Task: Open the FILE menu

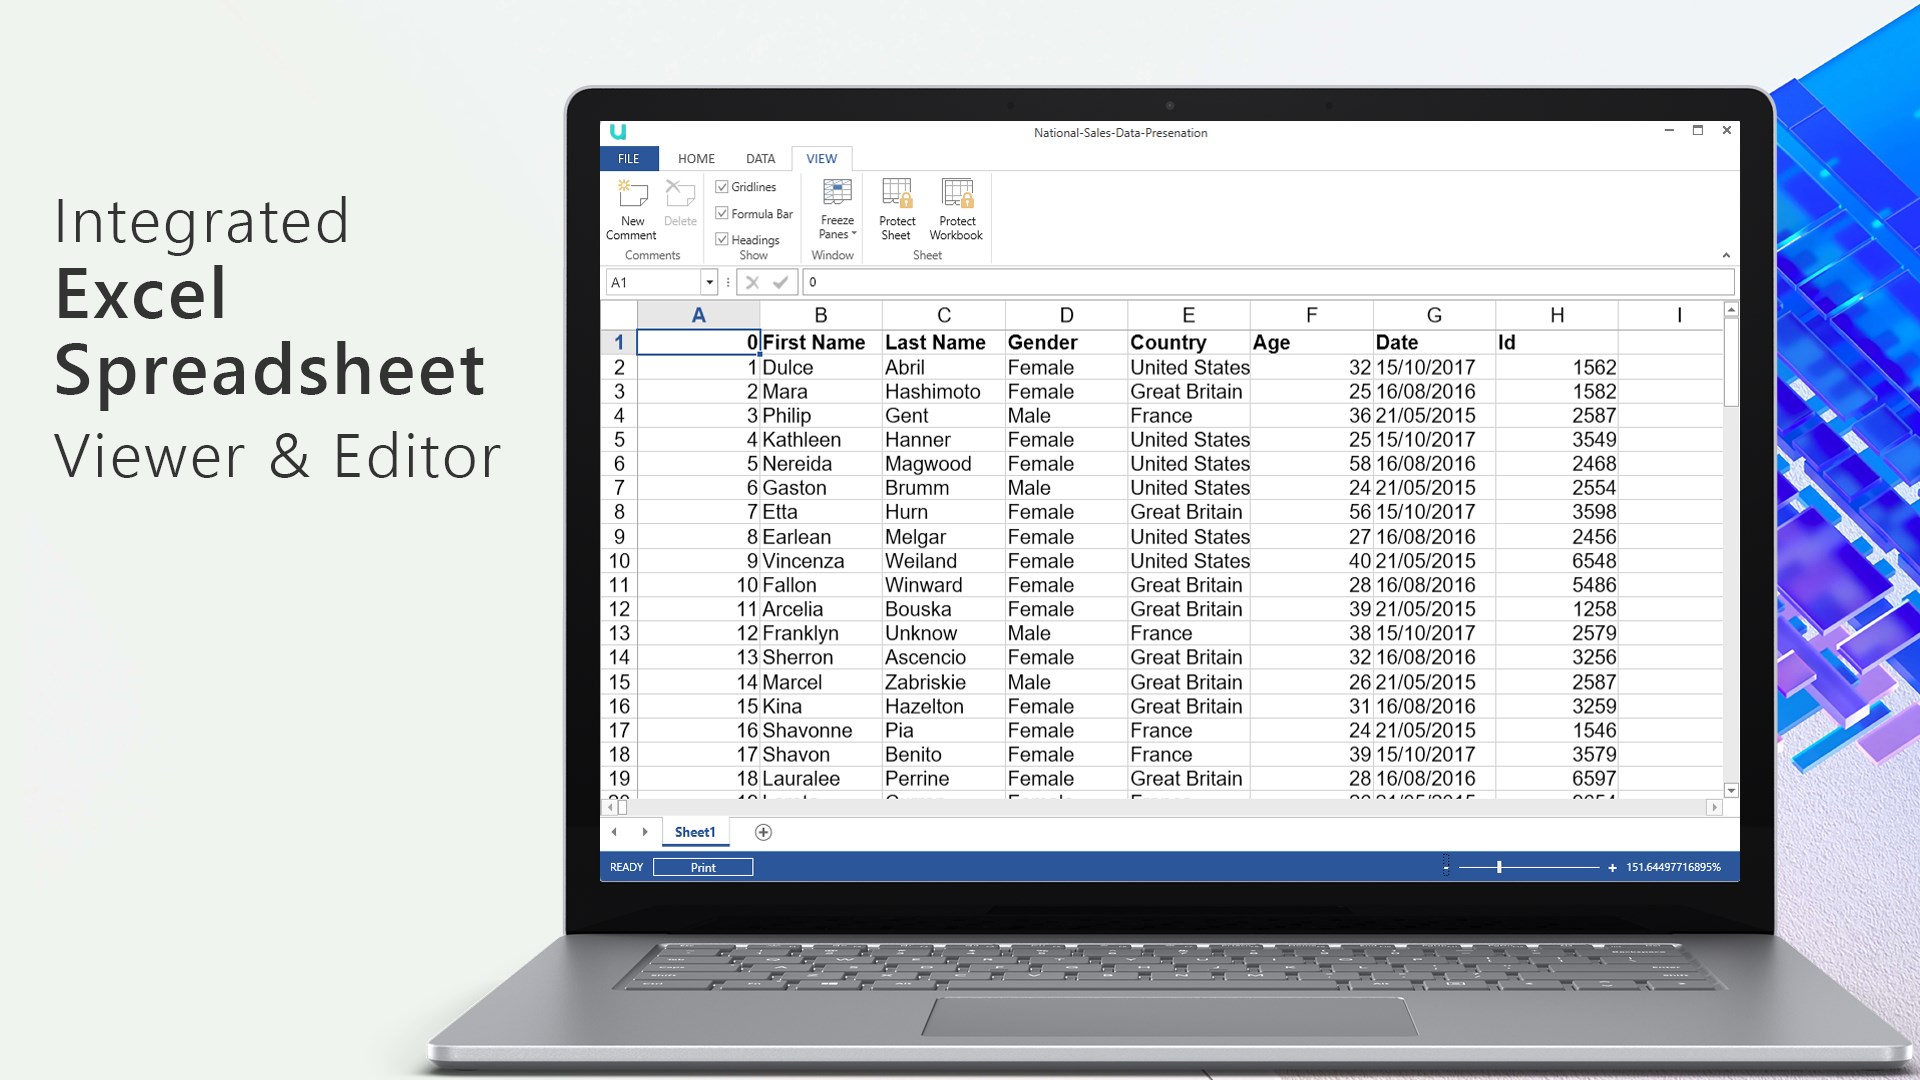Action: (629, 159)
